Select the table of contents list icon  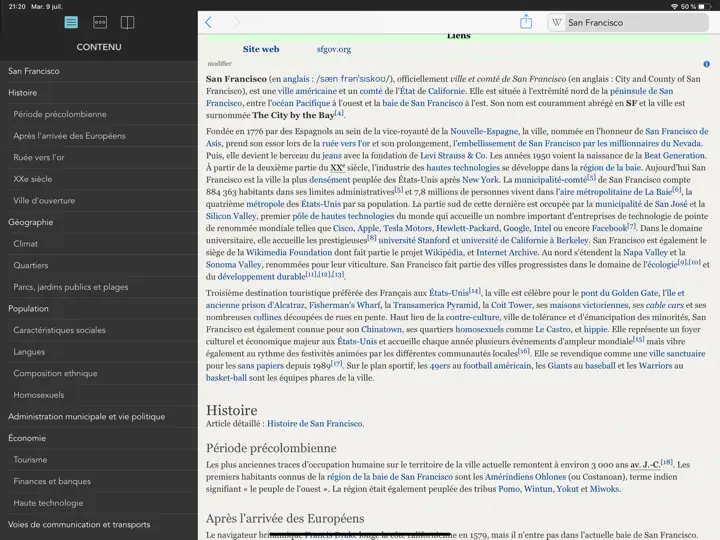(71, 22)
